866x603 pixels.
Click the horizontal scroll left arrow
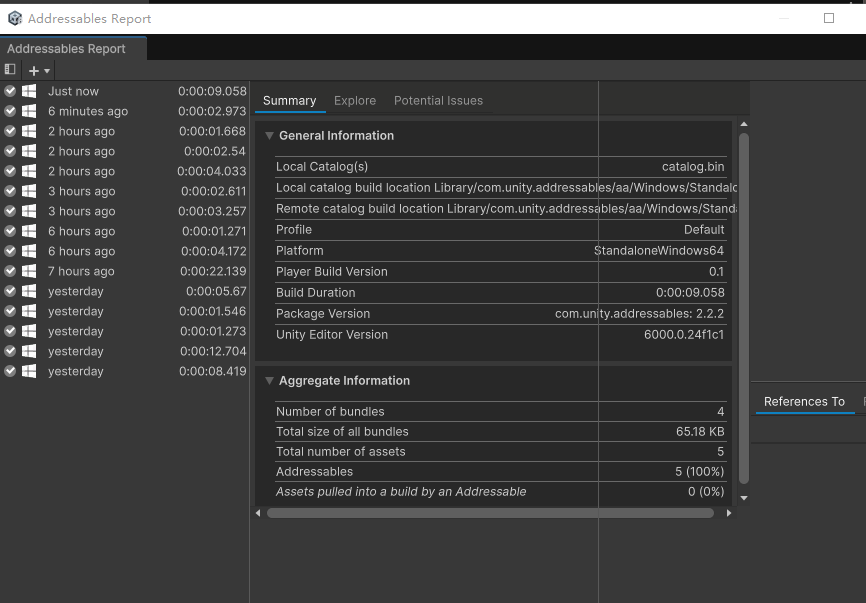(258, 513)
